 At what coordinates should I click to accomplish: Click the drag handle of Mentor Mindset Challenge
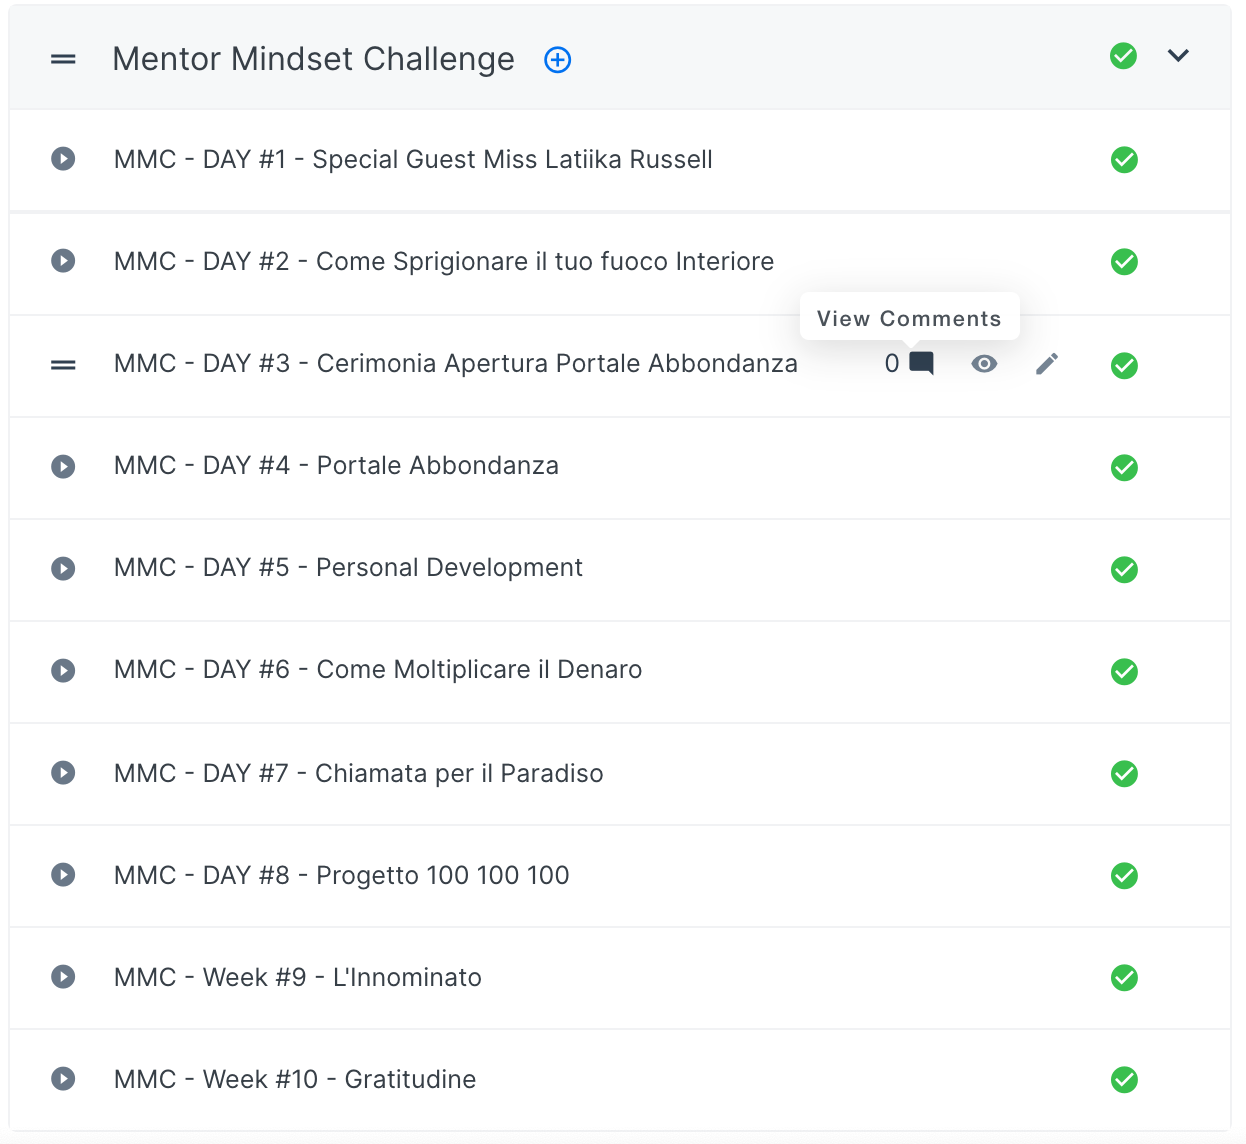click(x=63, y=60)
